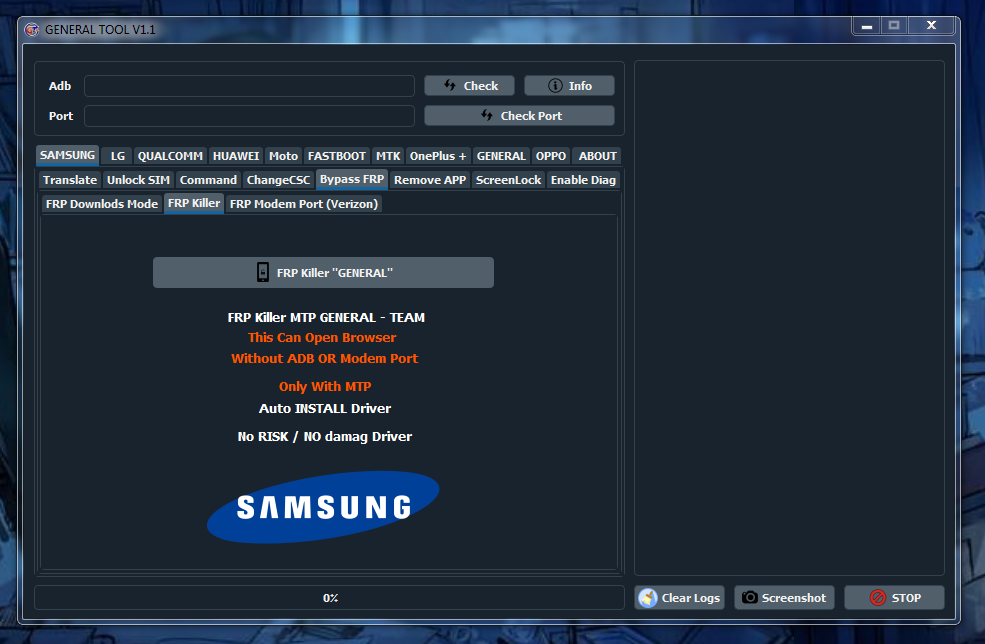The width and height of the screenshot is (985, 644).
Task: Switch to the LG tab
Action: [x=117, y=156]
